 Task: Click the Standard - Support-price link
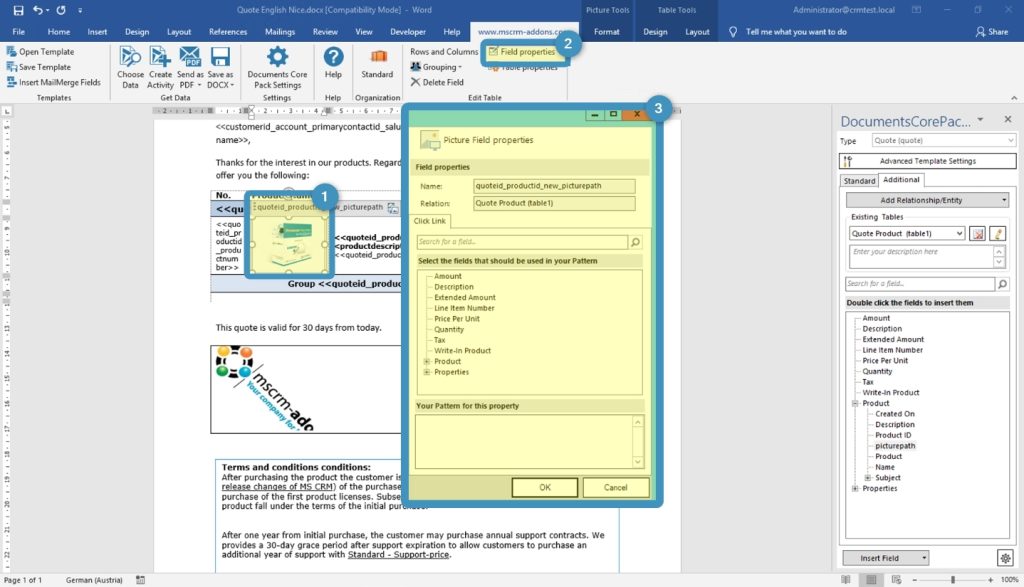coord(398,554)
